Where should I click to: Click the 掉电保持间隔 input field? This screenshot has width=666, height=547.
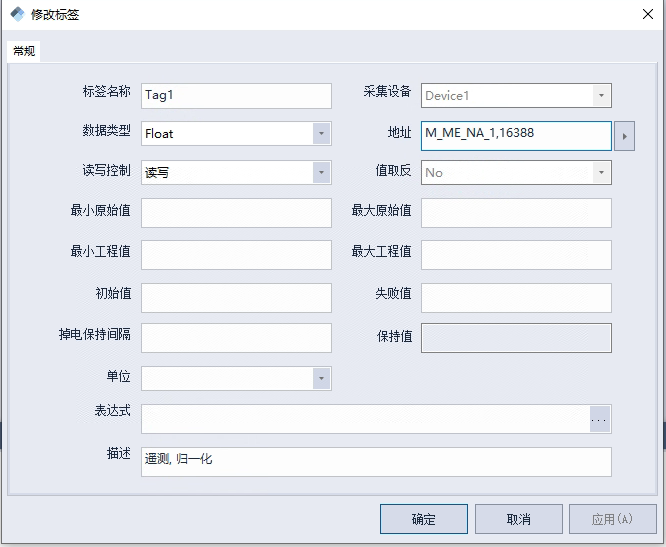(x=236, y=338)
